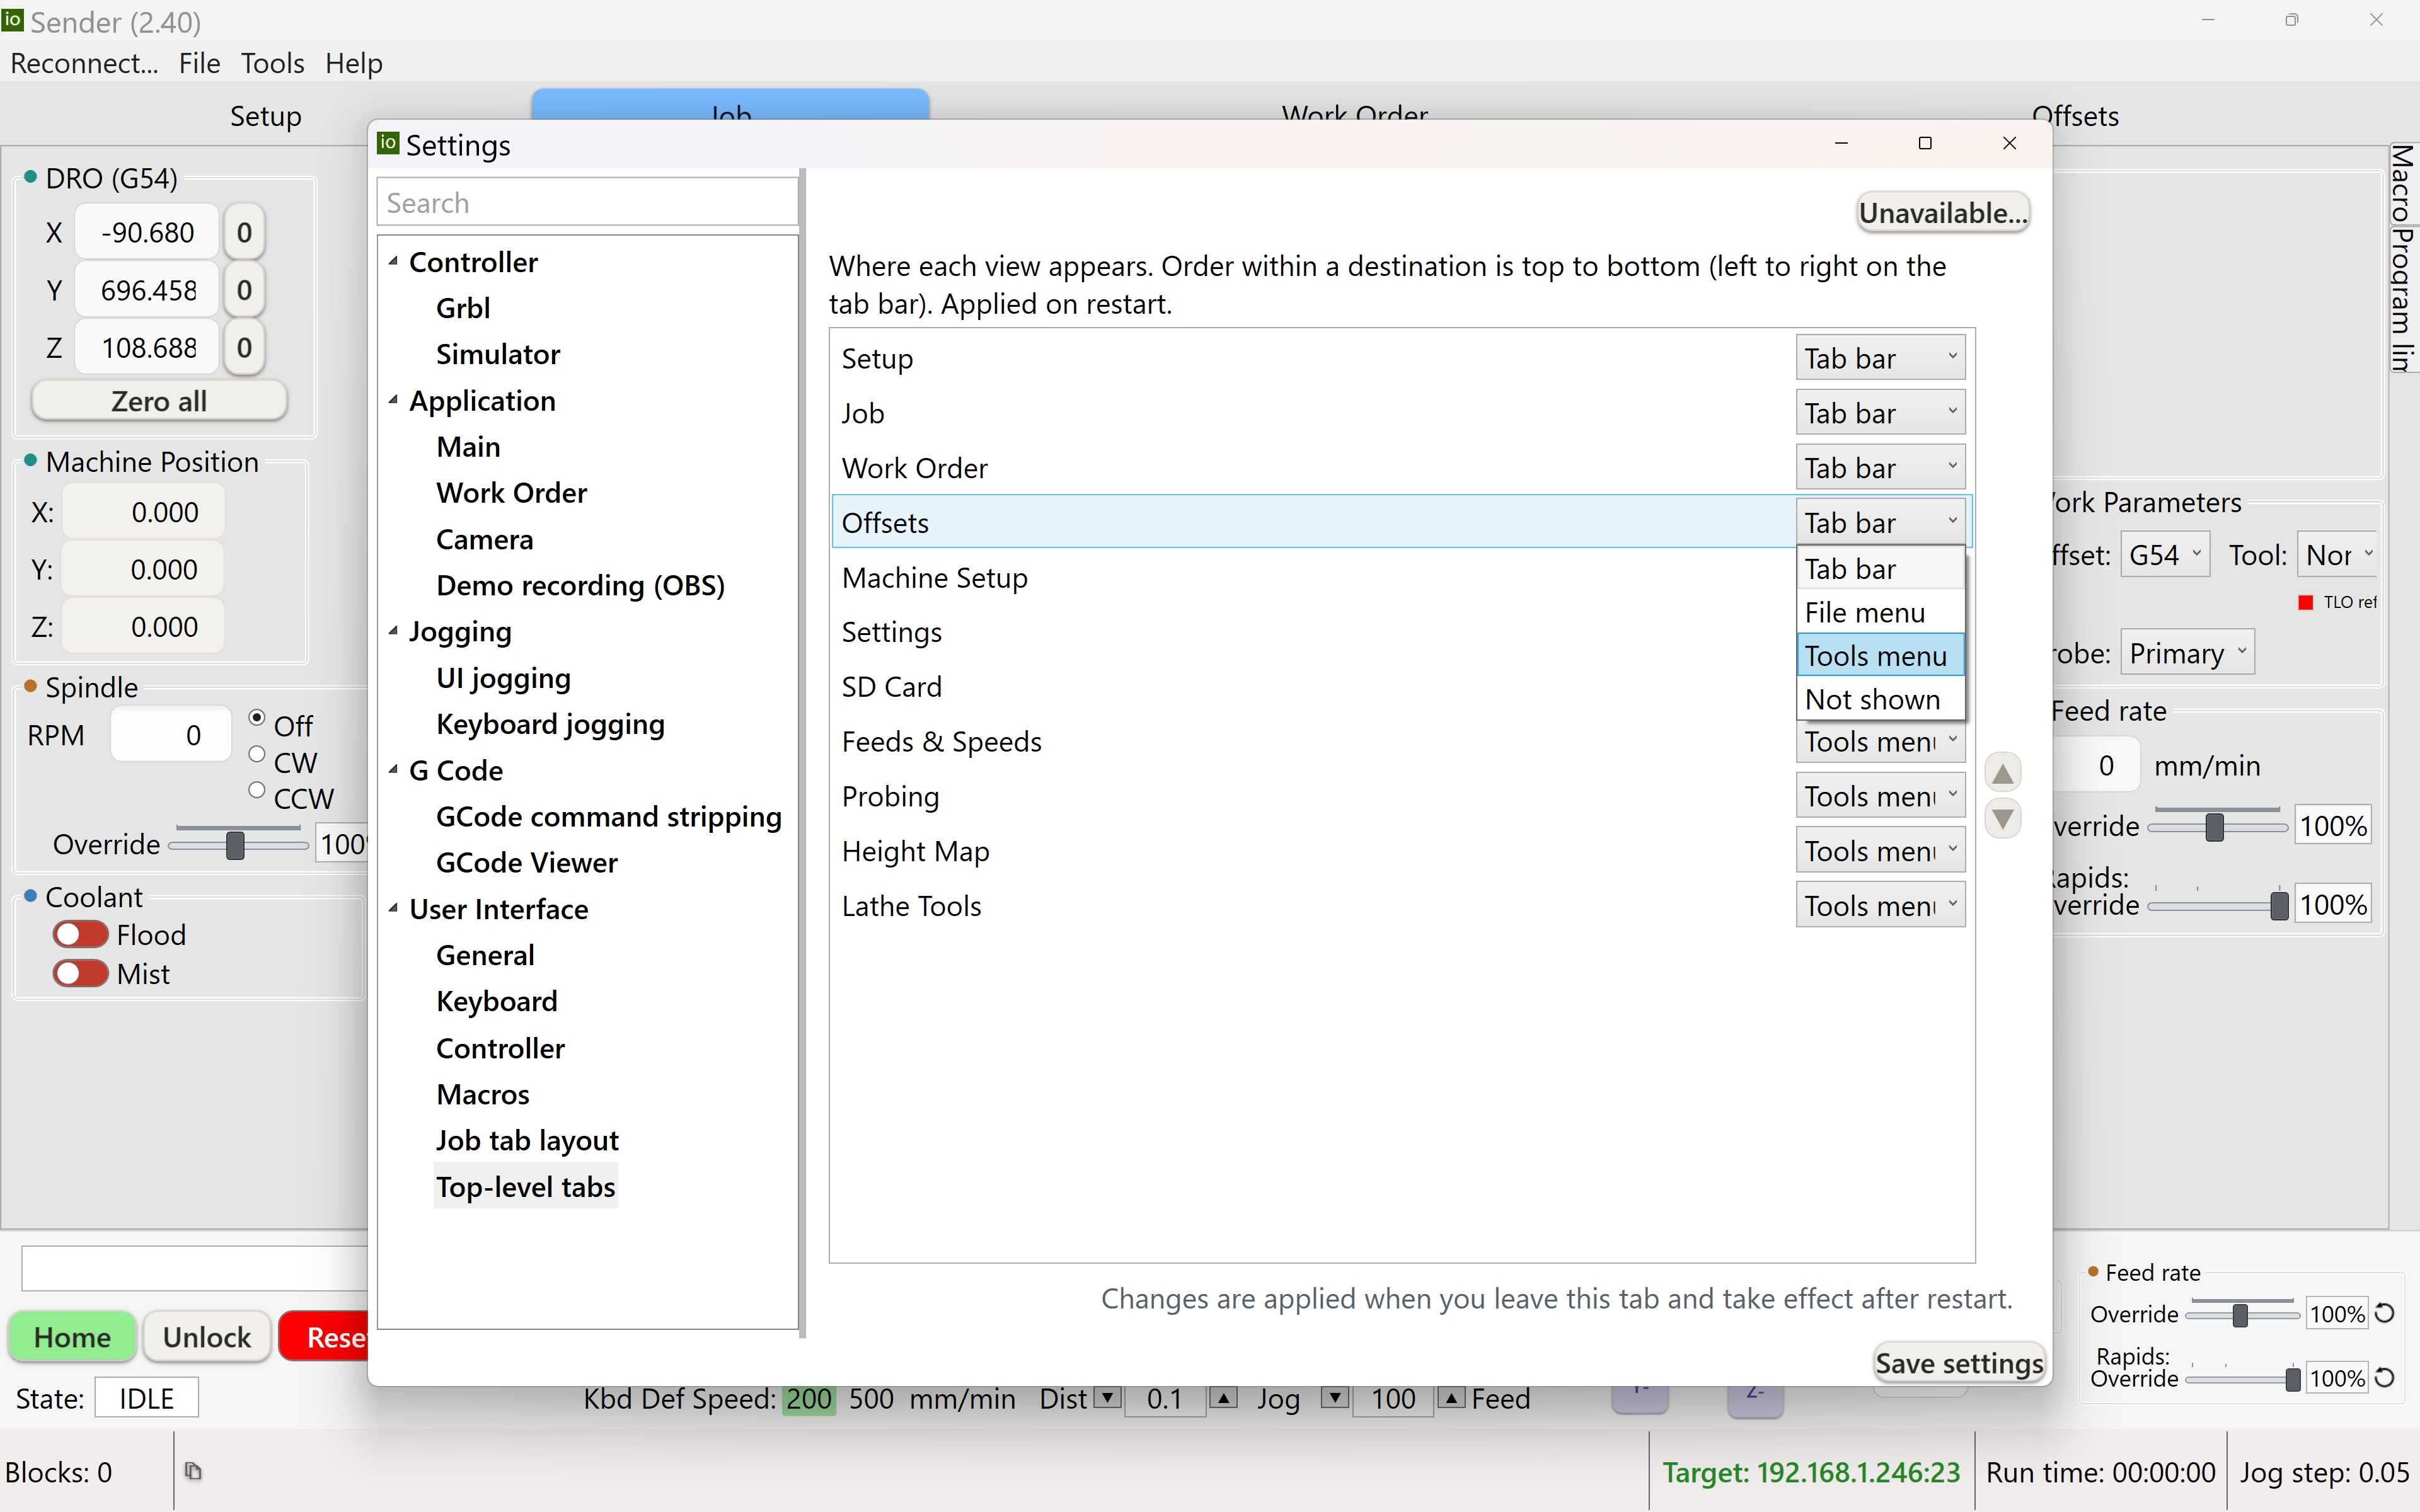The width and height of the screenshot is (2420, 1512).
Task: Open Feeds & Speeds destination dropdown
Action: (x=1880, y=741)
